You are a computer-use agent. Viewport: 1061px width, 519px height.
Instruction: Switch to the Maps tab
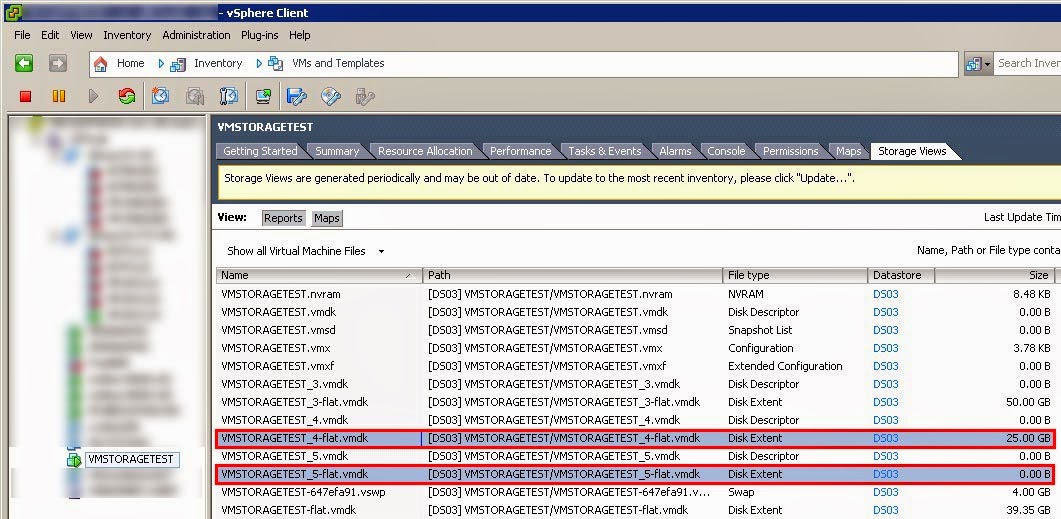point(849,151)
